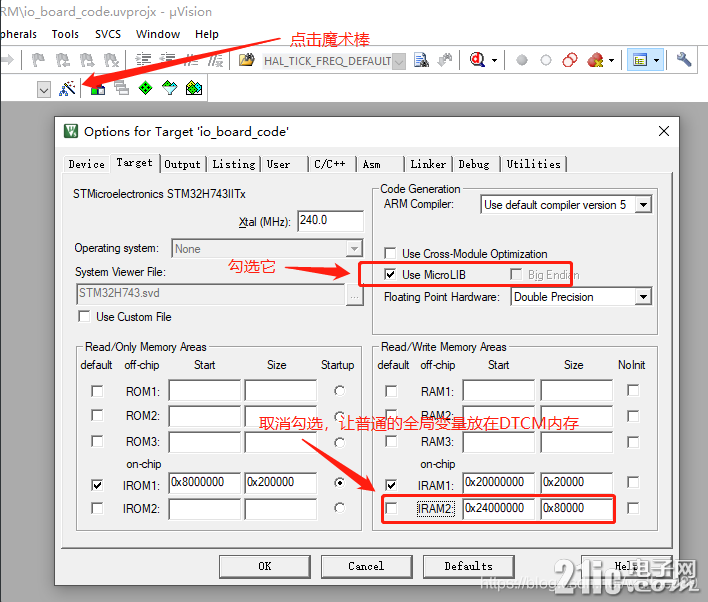Click the Manage Run-Time Environment green diamond icon
Screen dimensions: 708x602
click(x=145, y=88)
